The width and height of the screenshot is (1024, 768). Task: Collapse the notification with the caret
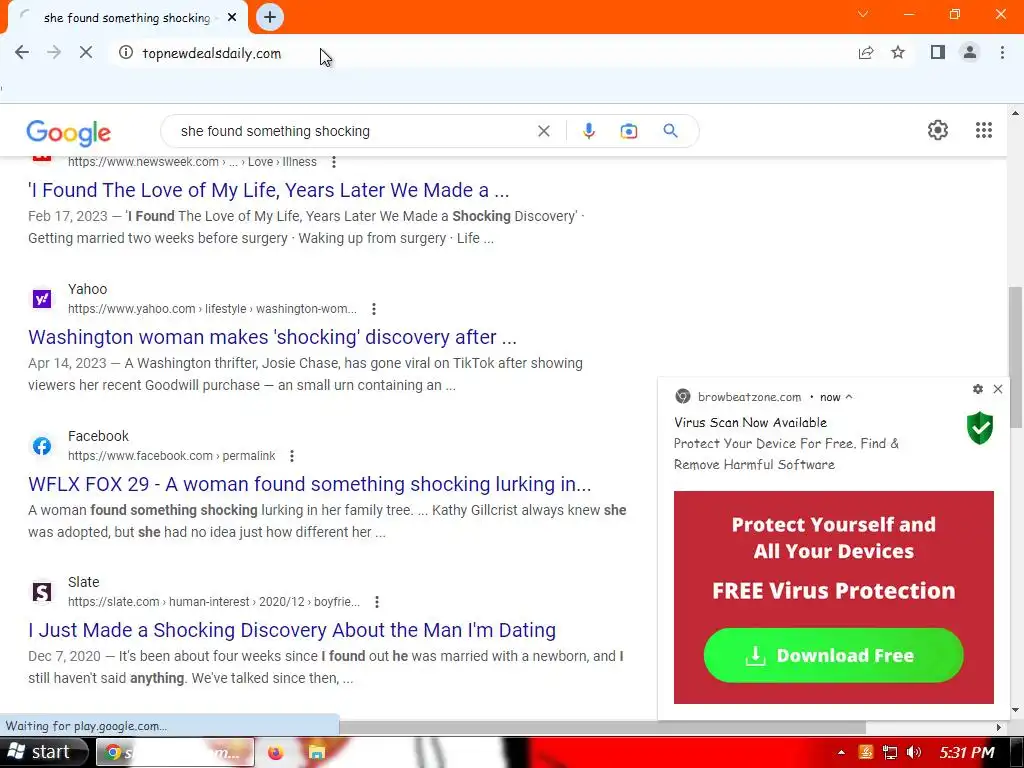point(849,397)
